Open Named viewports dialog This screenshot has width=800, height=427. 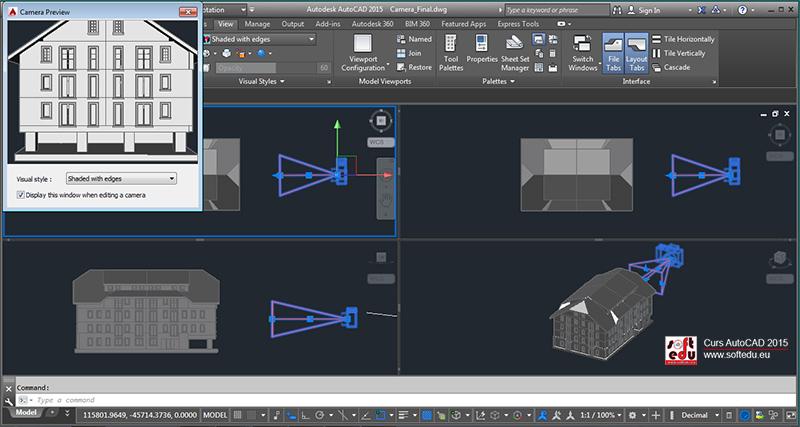pyautogui.click(x=414, y=39)
